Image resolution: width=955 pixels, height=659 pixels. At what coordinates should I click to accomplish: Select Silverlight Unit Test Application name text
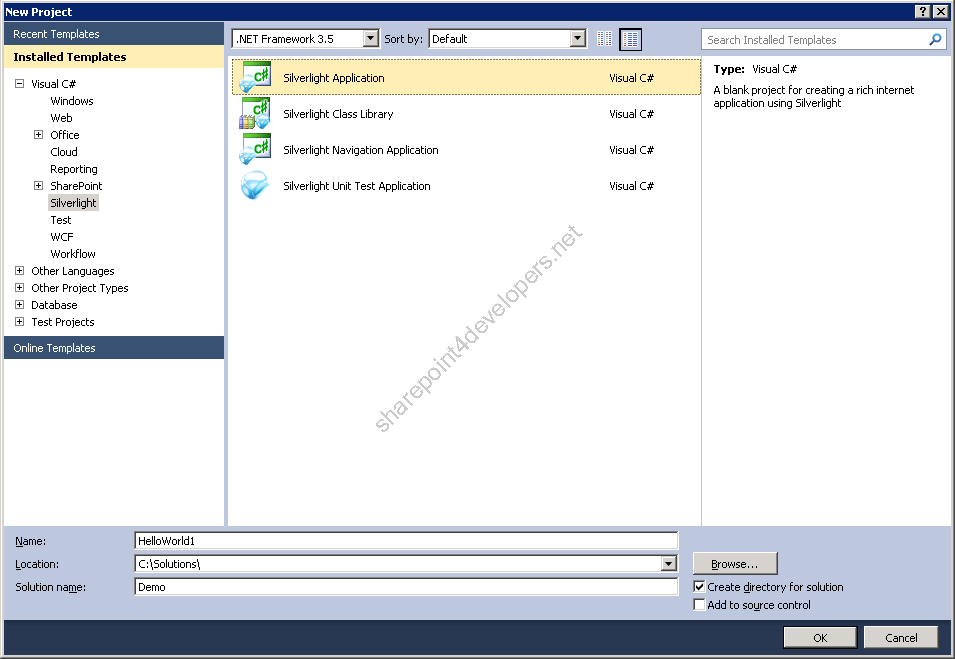(357, 186)
